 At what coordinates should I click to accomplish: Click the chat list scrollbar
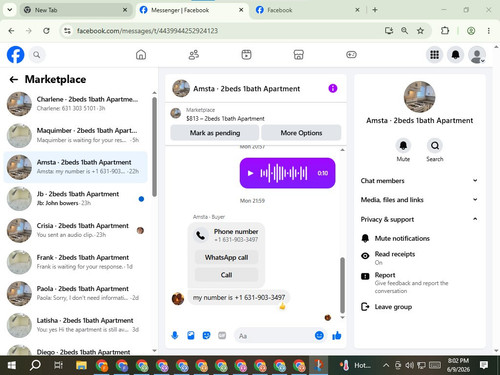point(154,147)
